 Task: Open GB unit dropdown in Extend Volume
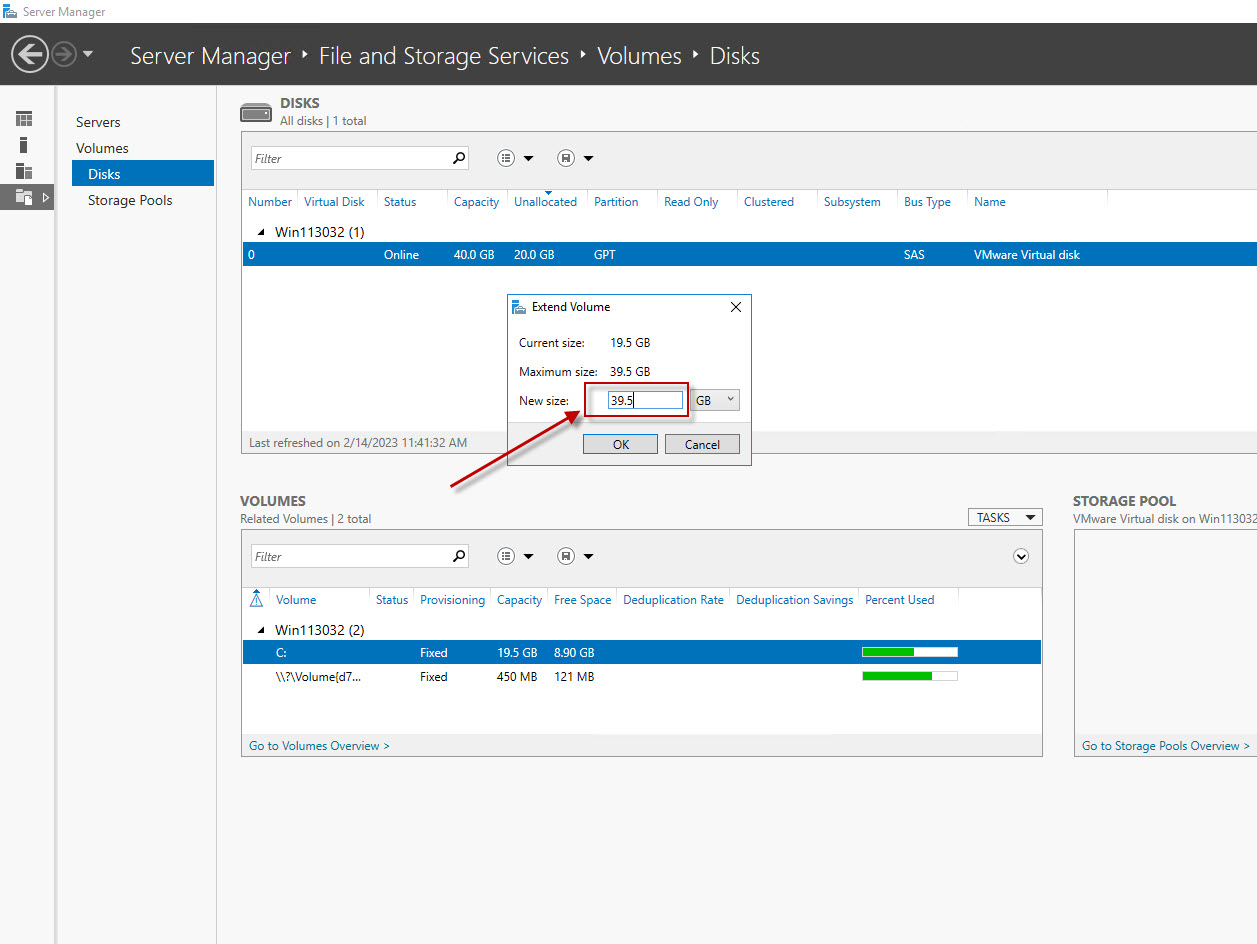coord(715,400)
